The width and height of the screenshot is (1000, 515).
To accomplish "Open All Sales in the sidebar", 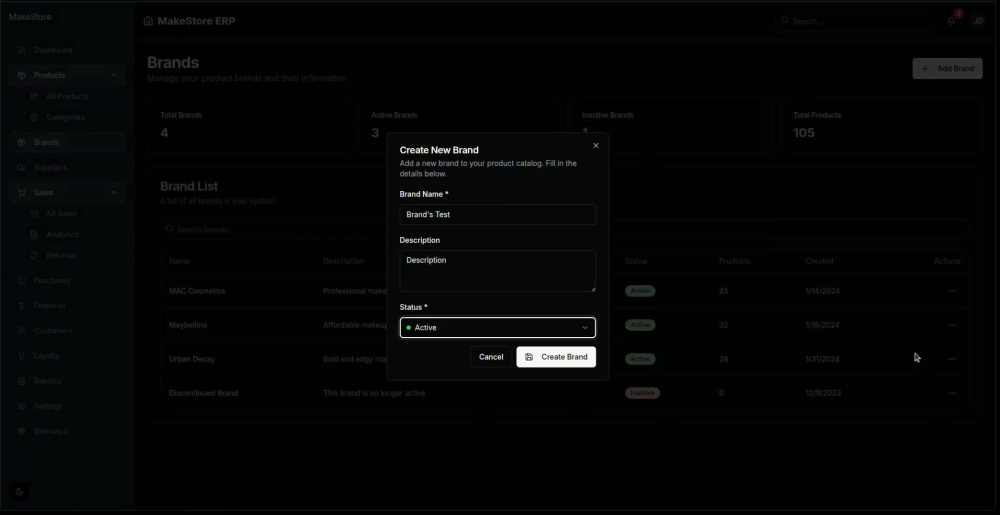I will point(73,214).
